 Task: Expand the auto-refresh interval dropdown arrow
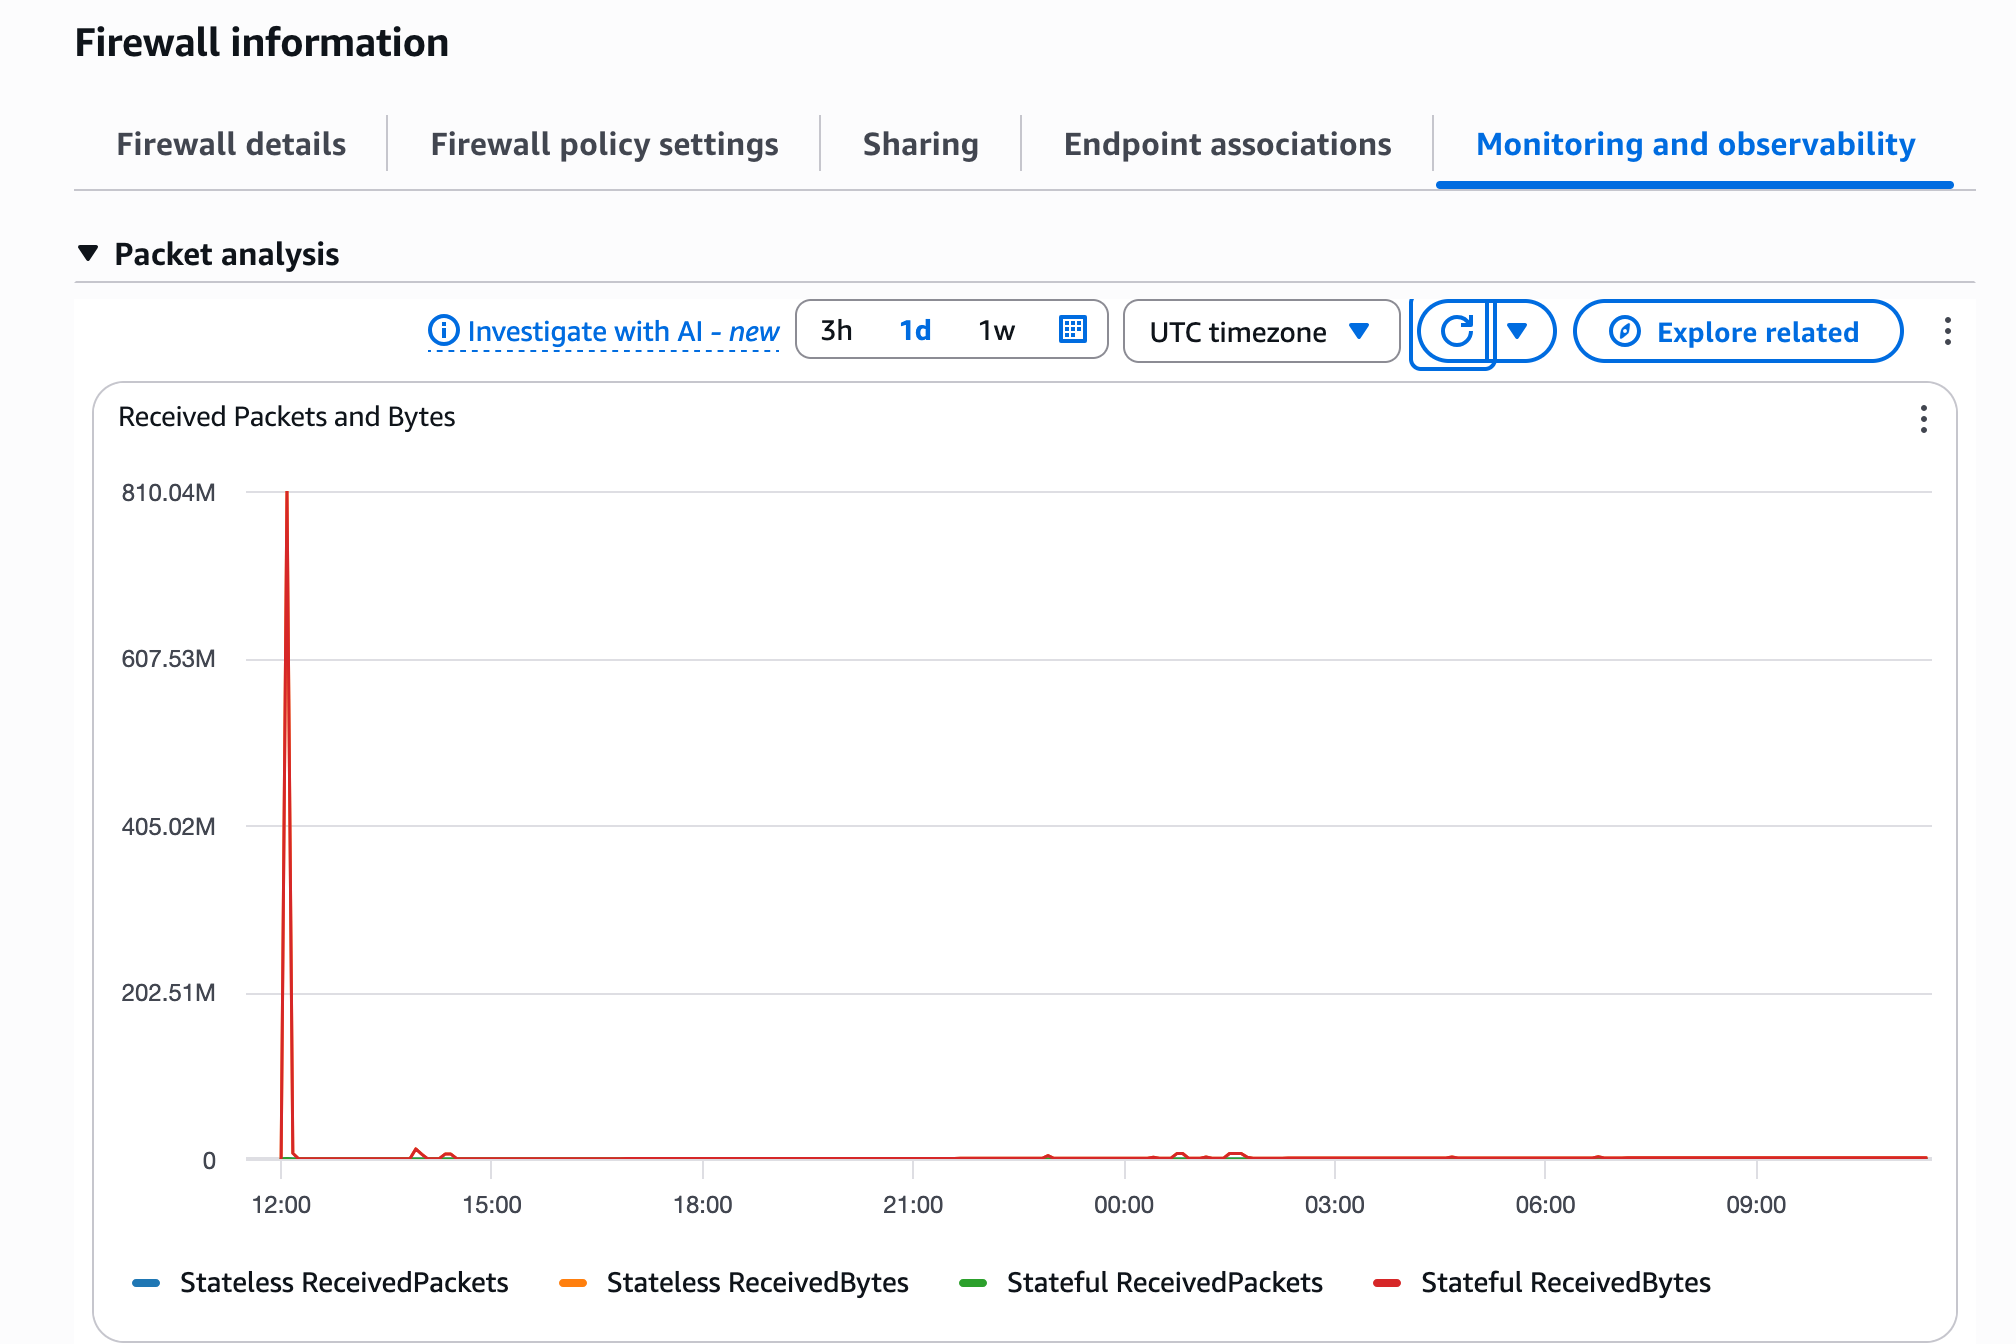pos(1518,331)
